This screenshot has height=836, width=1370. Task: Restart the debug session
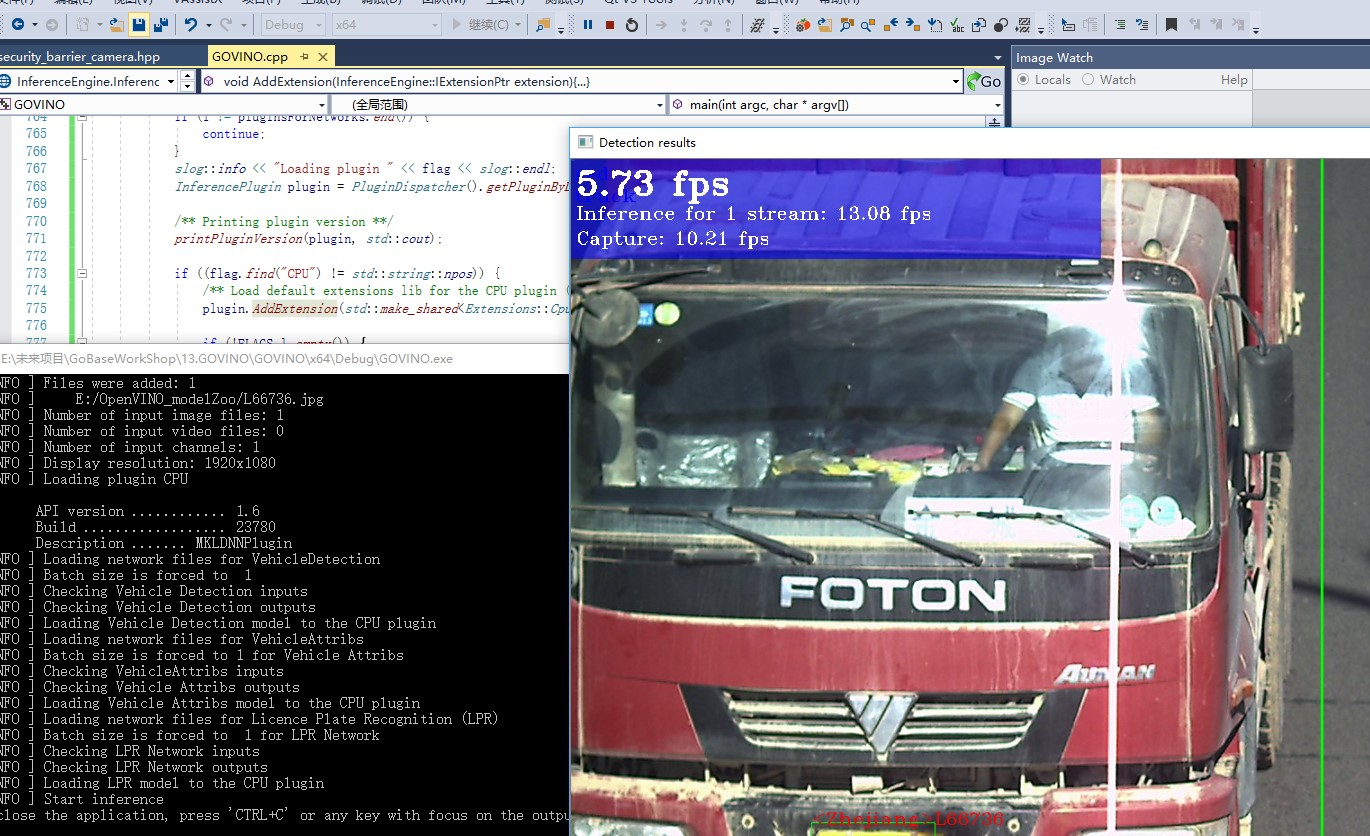632,24
